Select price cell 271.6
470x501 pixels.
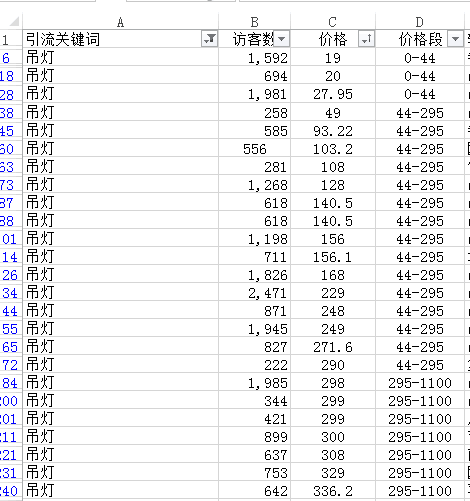(333, 346)
